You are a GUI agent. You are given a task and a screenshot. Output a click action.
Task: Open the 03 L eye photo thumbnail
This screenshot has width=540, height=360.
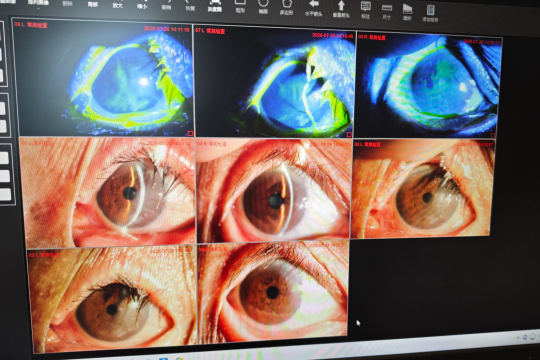coord(423,189)
